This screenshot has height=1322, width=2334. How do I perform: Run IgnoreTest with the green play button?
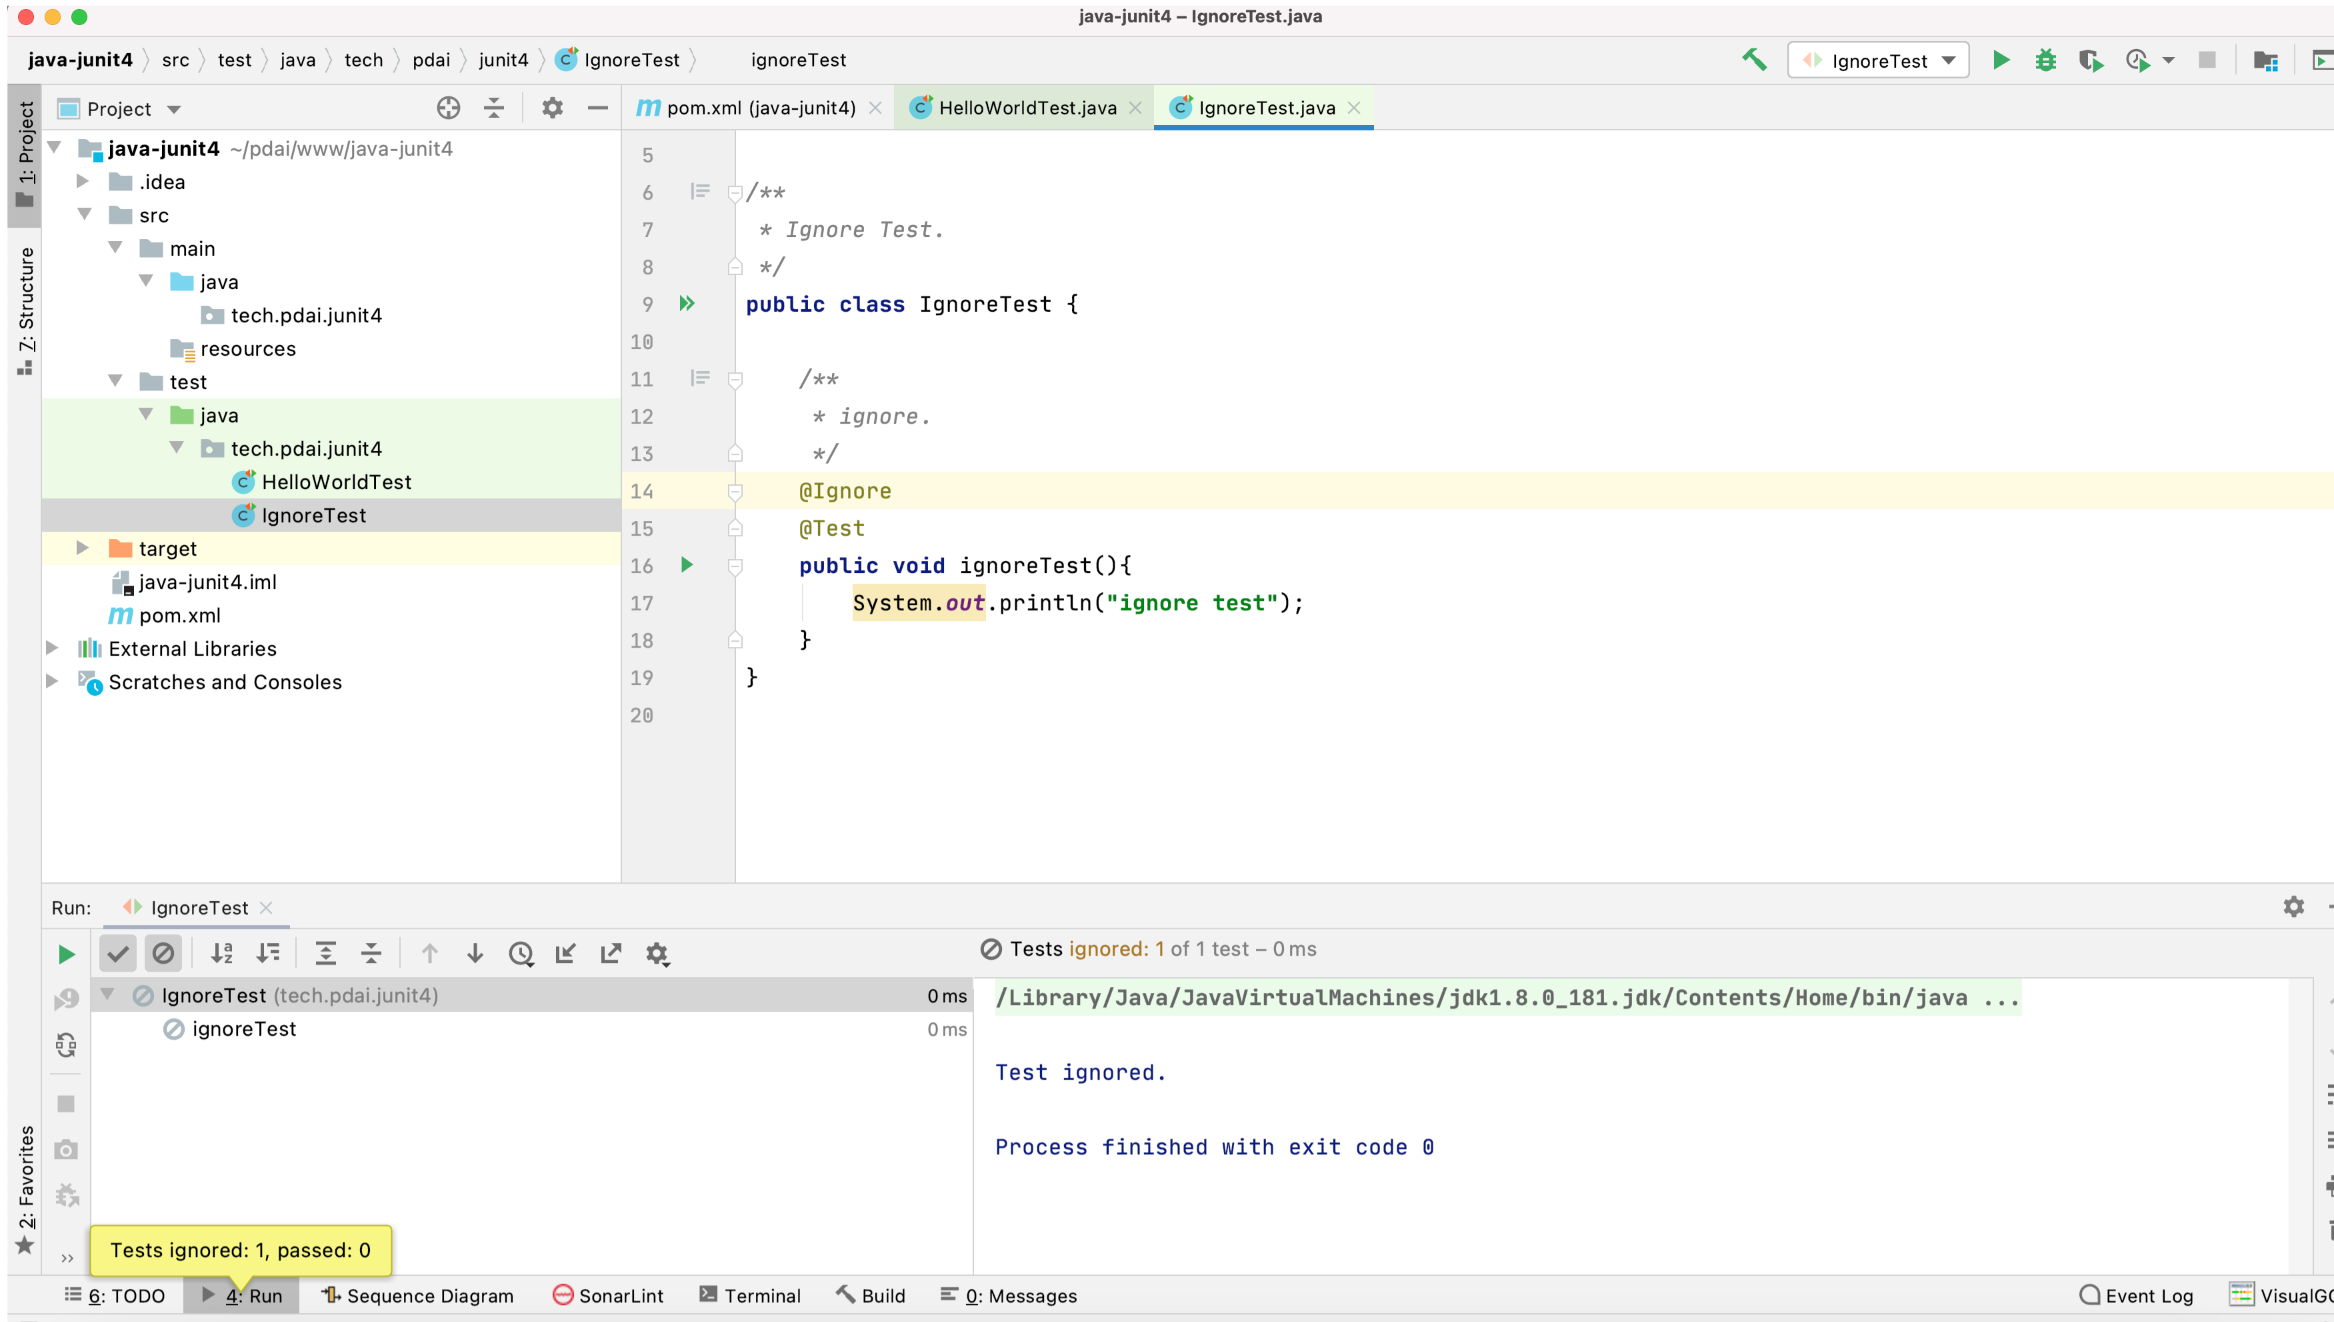(x=2001, y=60)
